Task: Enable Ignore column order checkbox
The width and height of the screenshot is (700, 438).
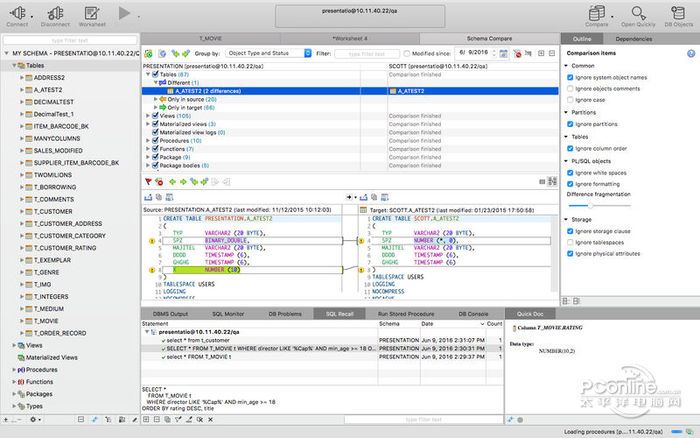Action: 570,149
